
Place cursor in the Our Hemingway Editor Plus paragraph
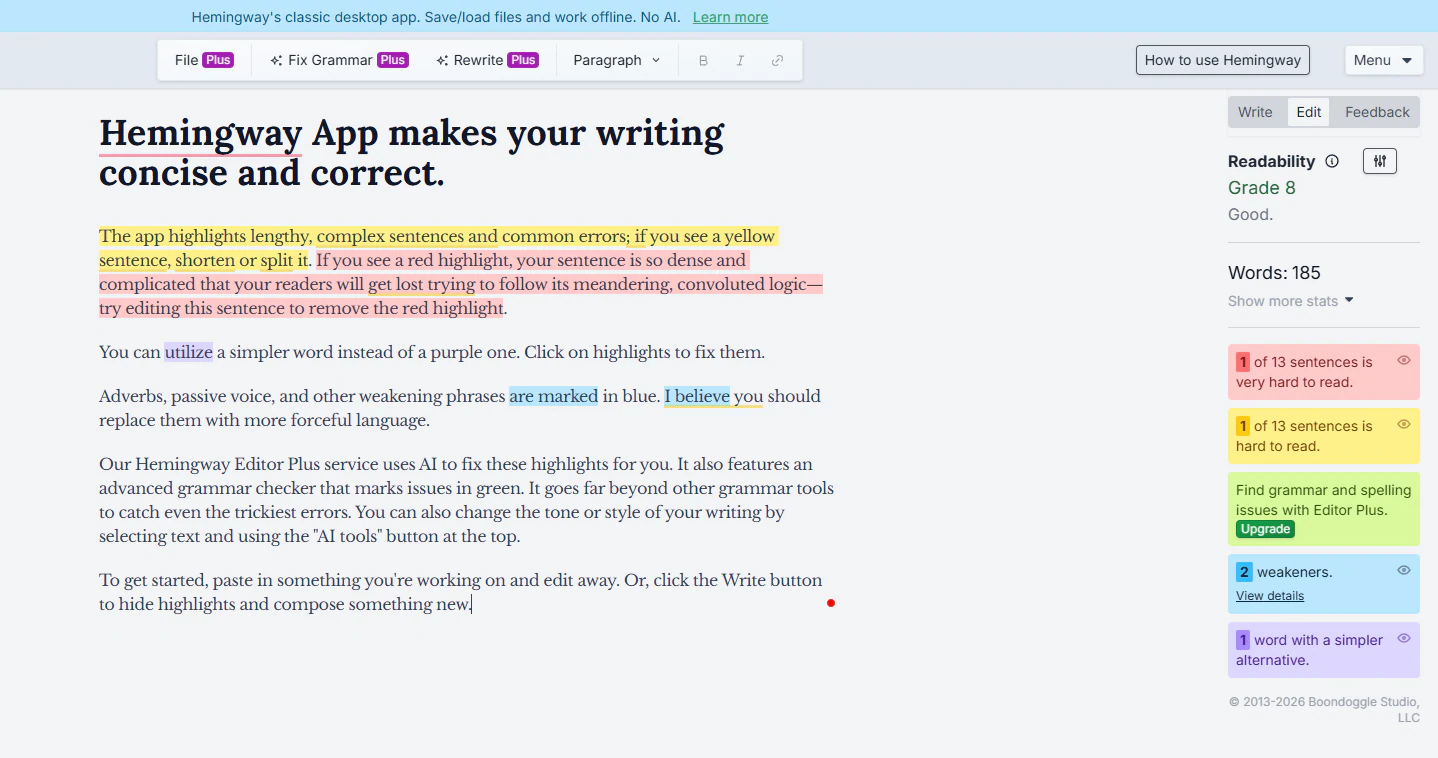(x=466, y=500)
